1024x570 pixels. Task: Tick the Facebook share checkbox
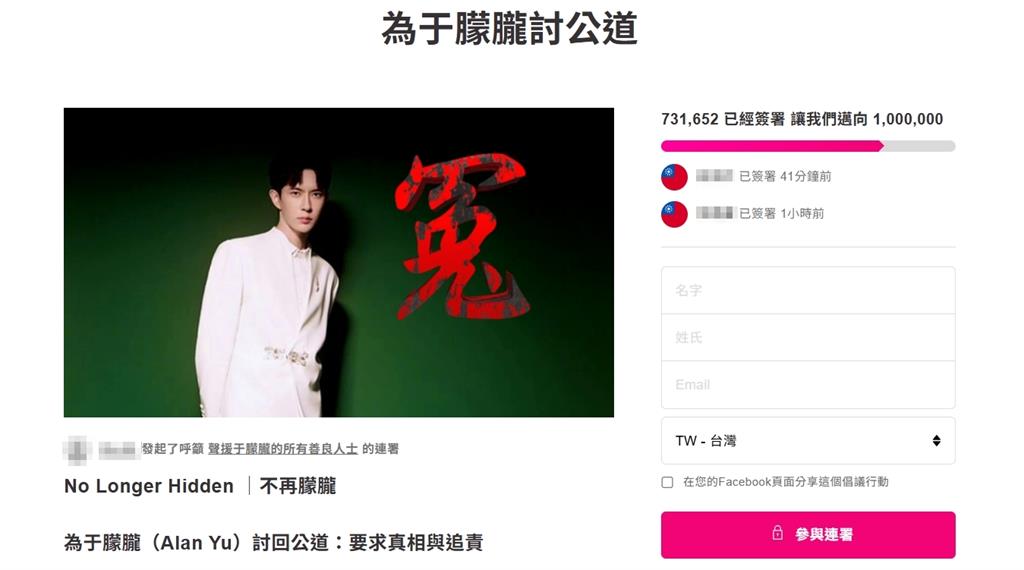[667, 483]
